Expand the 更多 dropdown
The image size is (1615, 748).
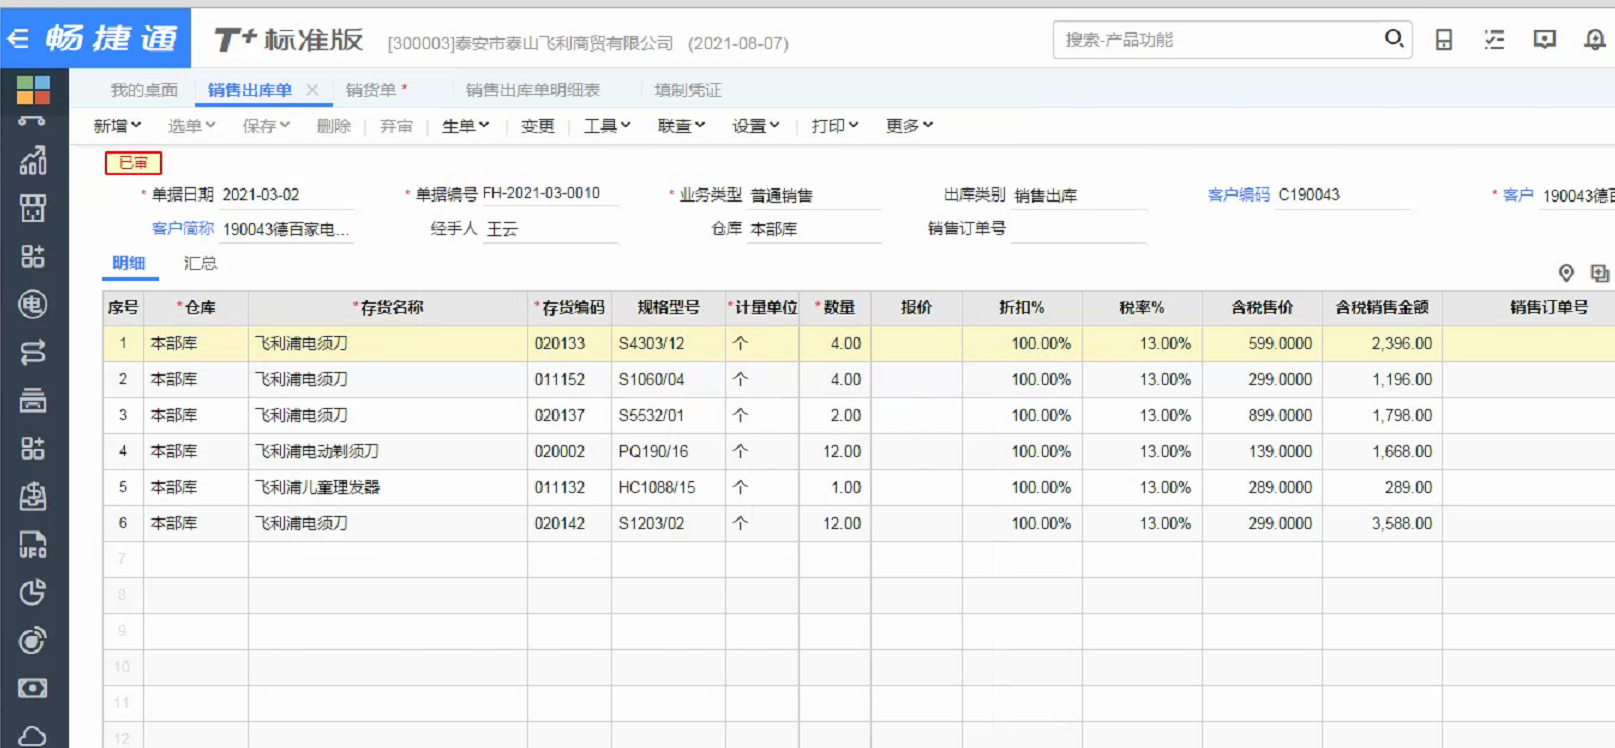click(x=910, y=126)
